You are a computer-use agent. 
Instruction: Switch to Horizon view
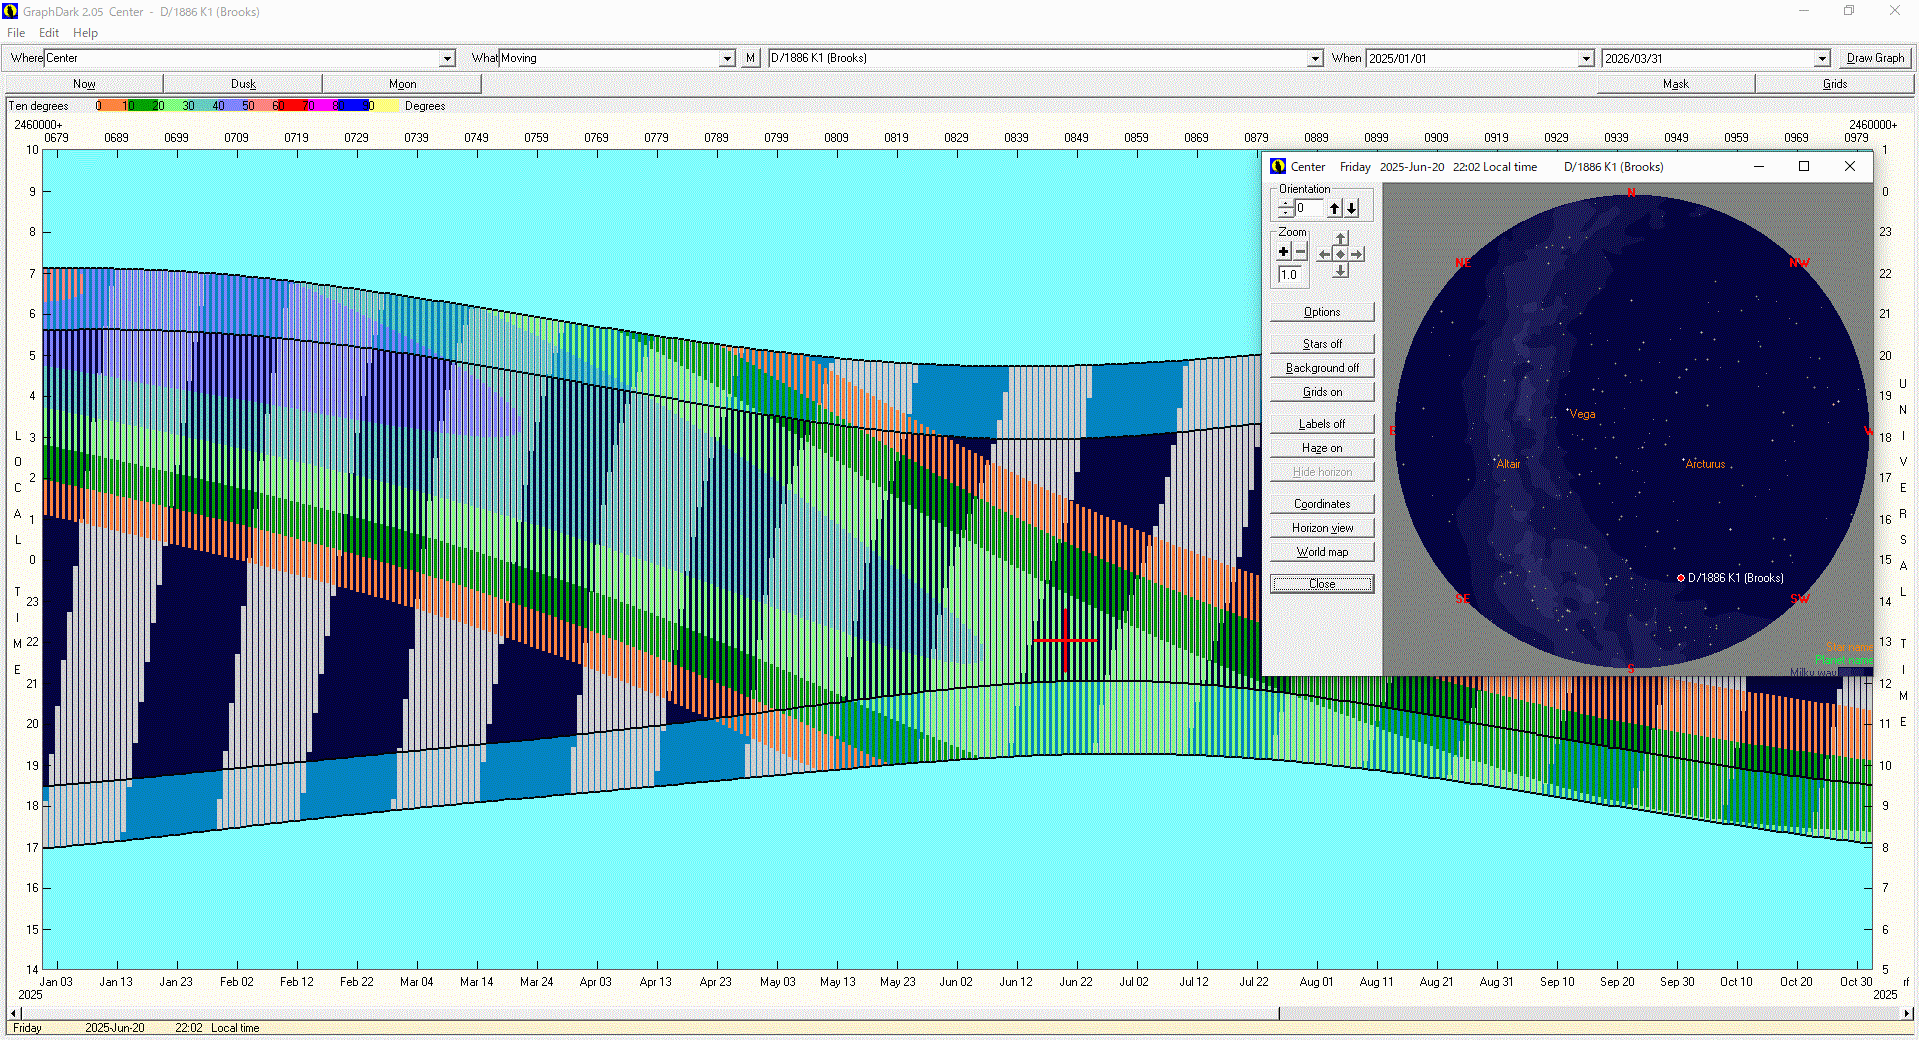[1322, 527]
